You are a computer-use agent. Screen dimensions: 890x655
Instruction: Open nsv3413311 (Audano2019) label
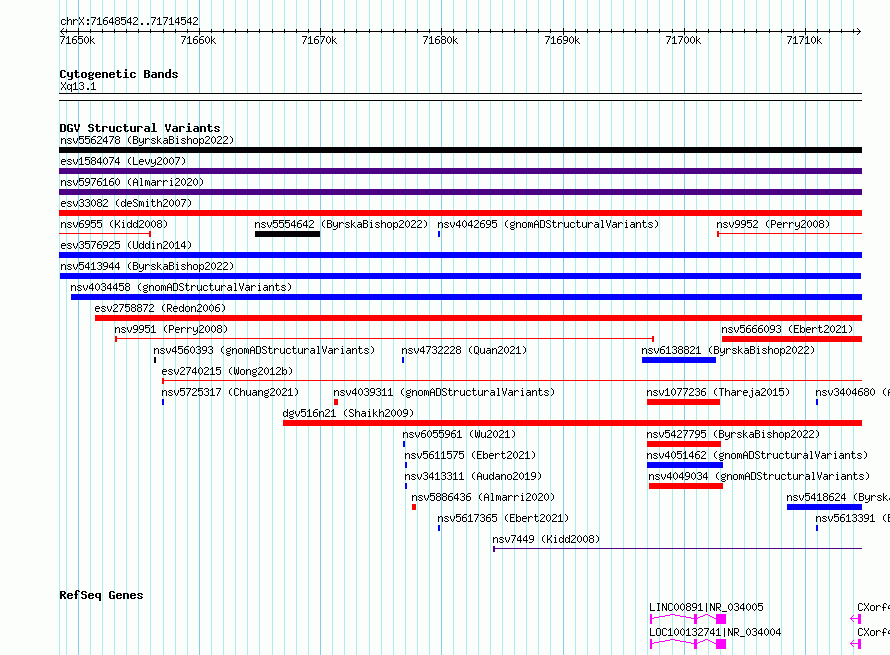tap(473, 476)
